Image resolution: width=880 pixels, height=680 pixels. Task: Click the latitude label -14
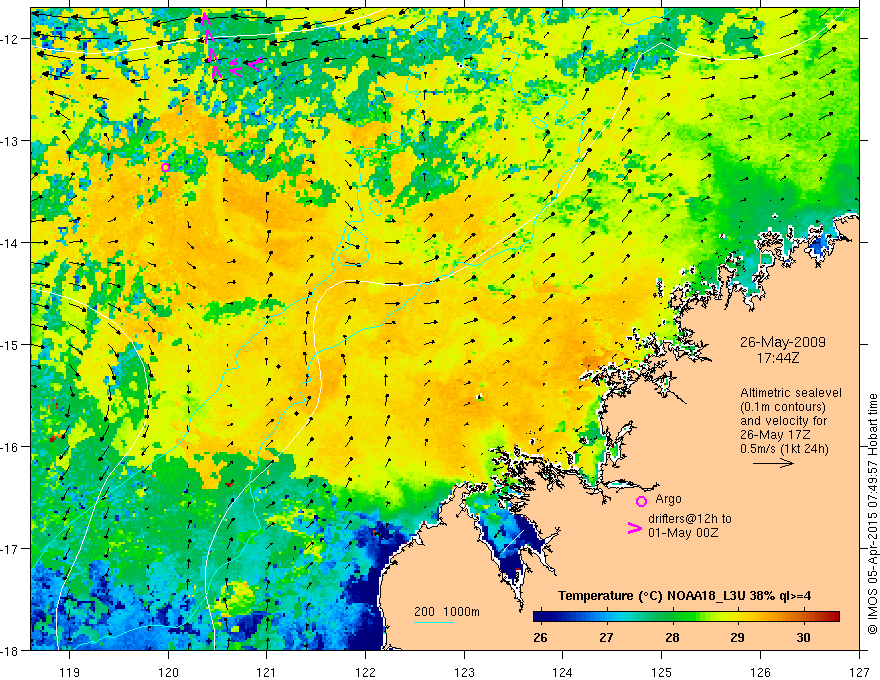(x=11, y=242)
